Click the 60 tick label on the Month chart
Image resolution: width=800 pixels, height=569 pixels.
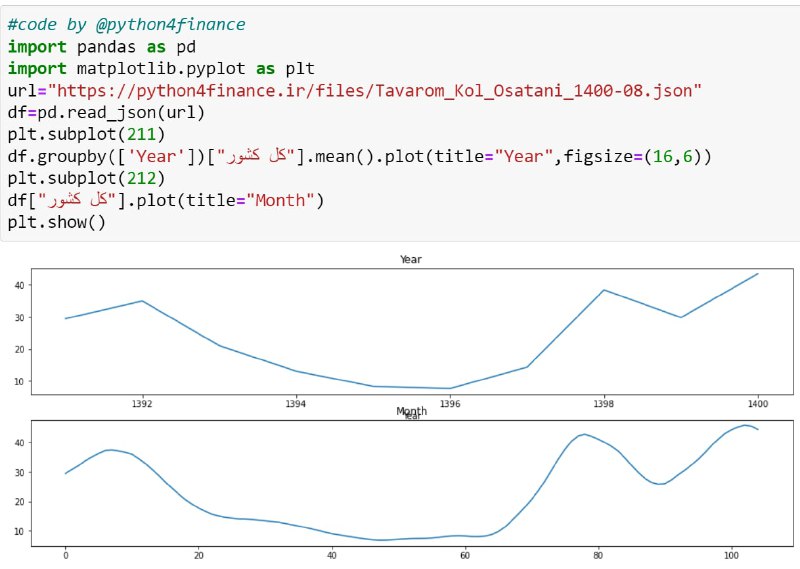(x=465, y=555)
